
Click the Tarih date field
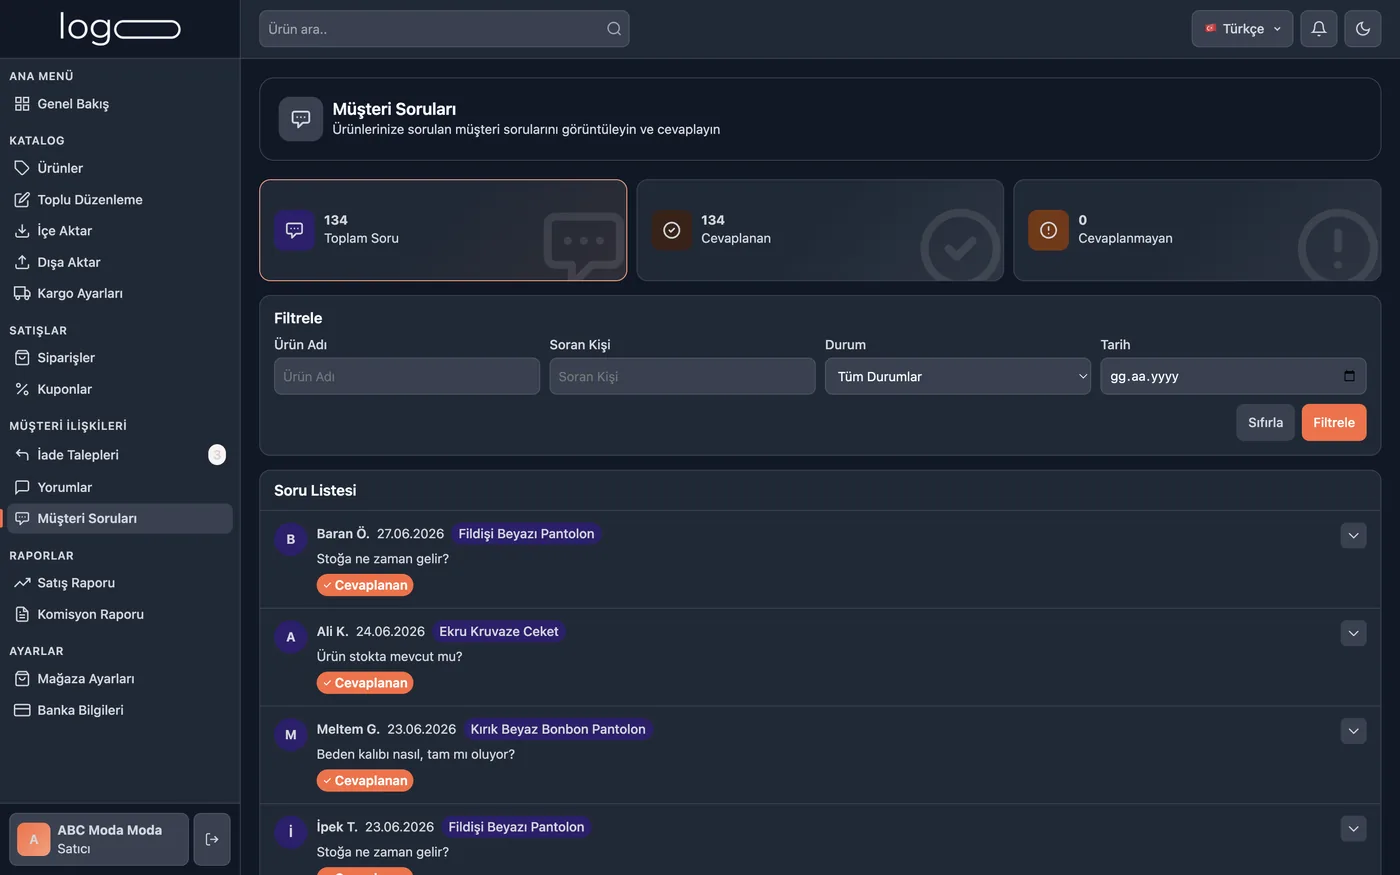coord(1233,376)
